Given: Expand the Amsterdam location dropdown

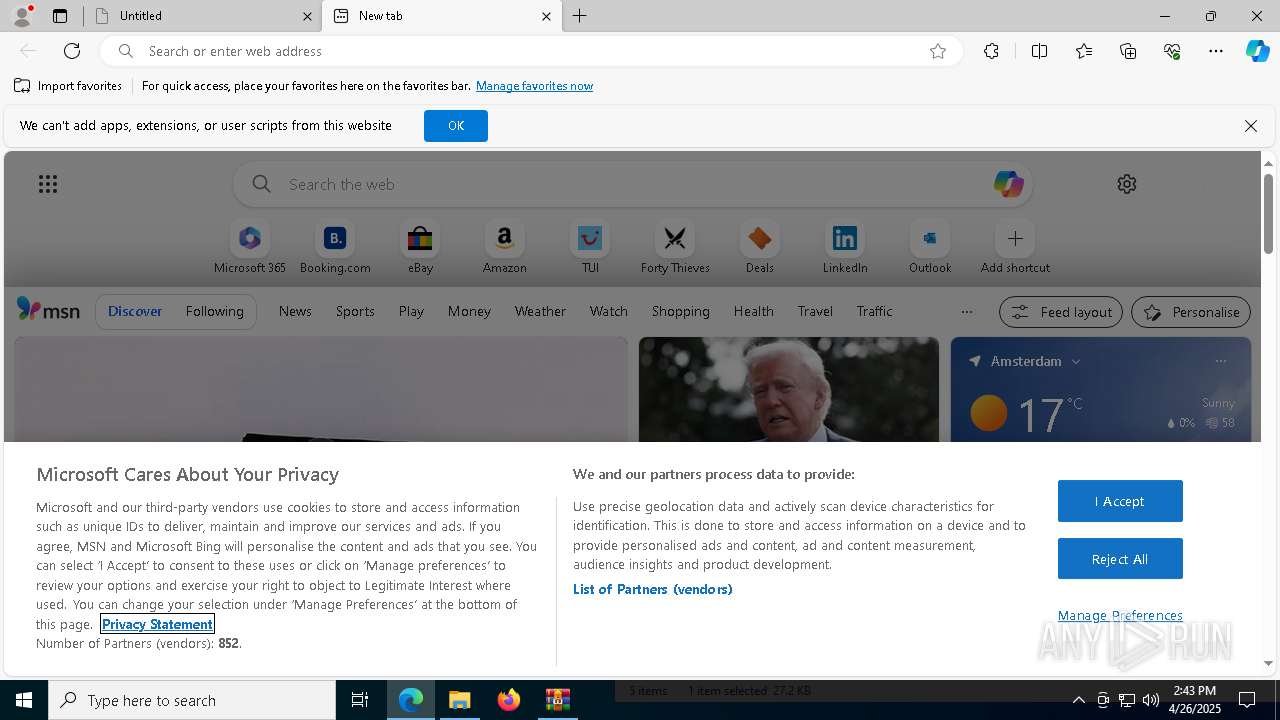Looking at the screenshot, I should point(1076,362).
